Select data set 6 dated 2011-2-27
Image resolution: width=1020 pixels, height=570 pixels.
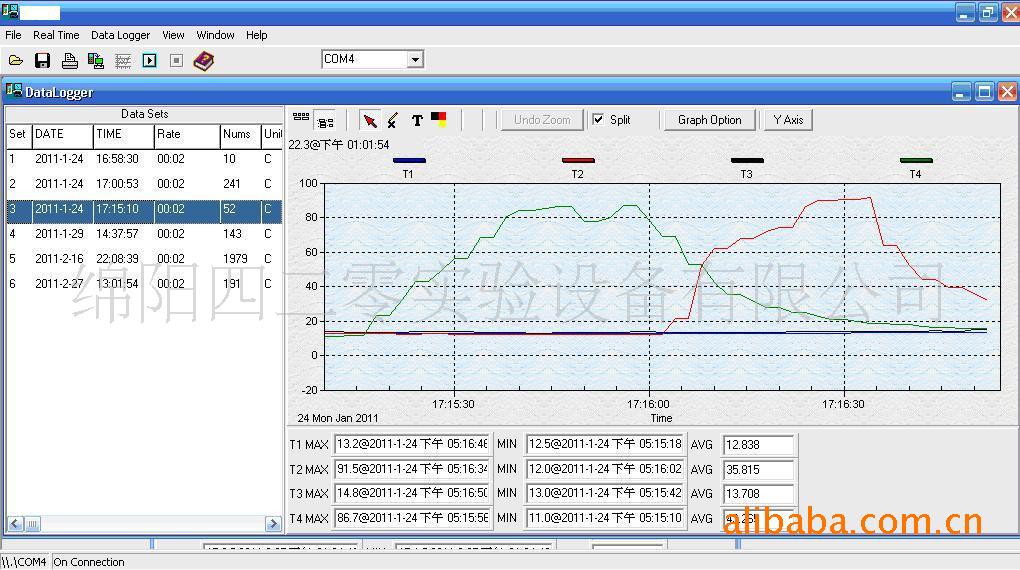(x=144, y=284)
